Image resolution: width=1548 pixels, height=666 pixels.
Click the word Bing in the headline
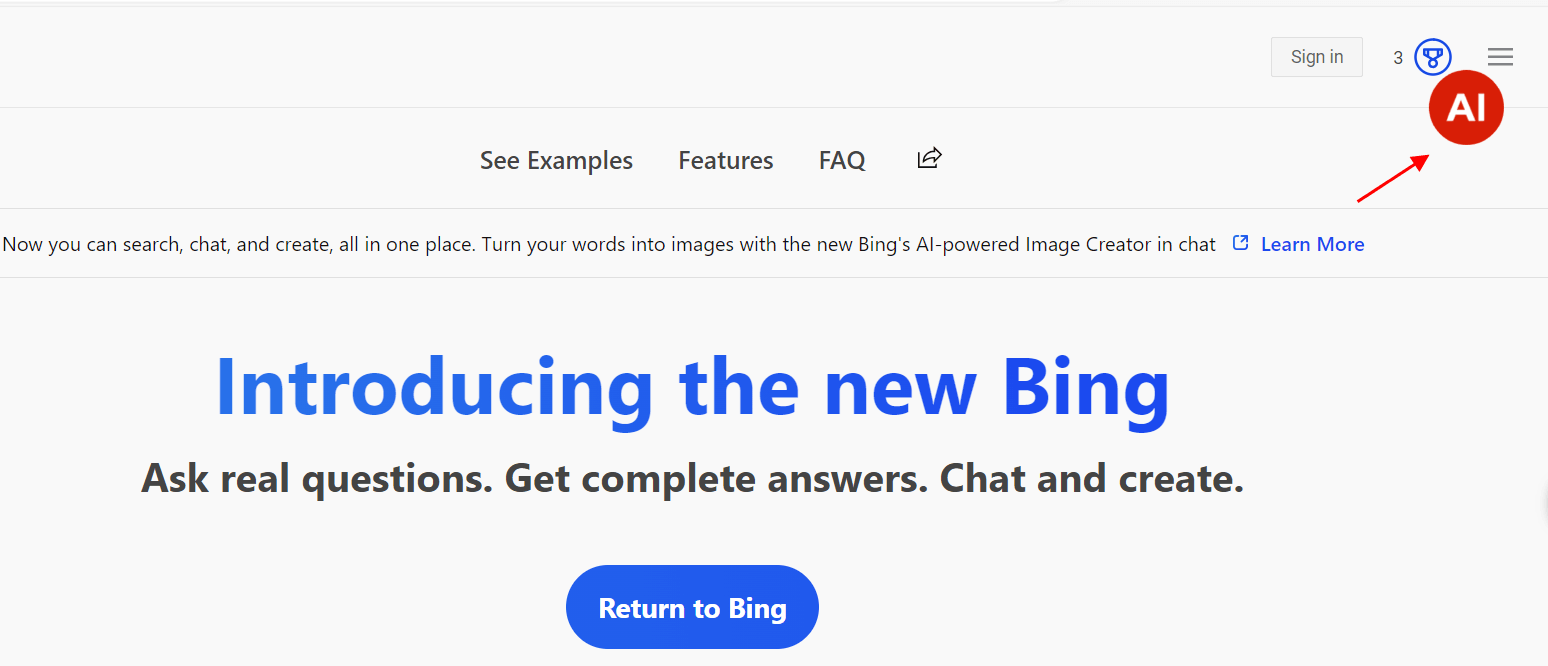tap(1086, 390)
